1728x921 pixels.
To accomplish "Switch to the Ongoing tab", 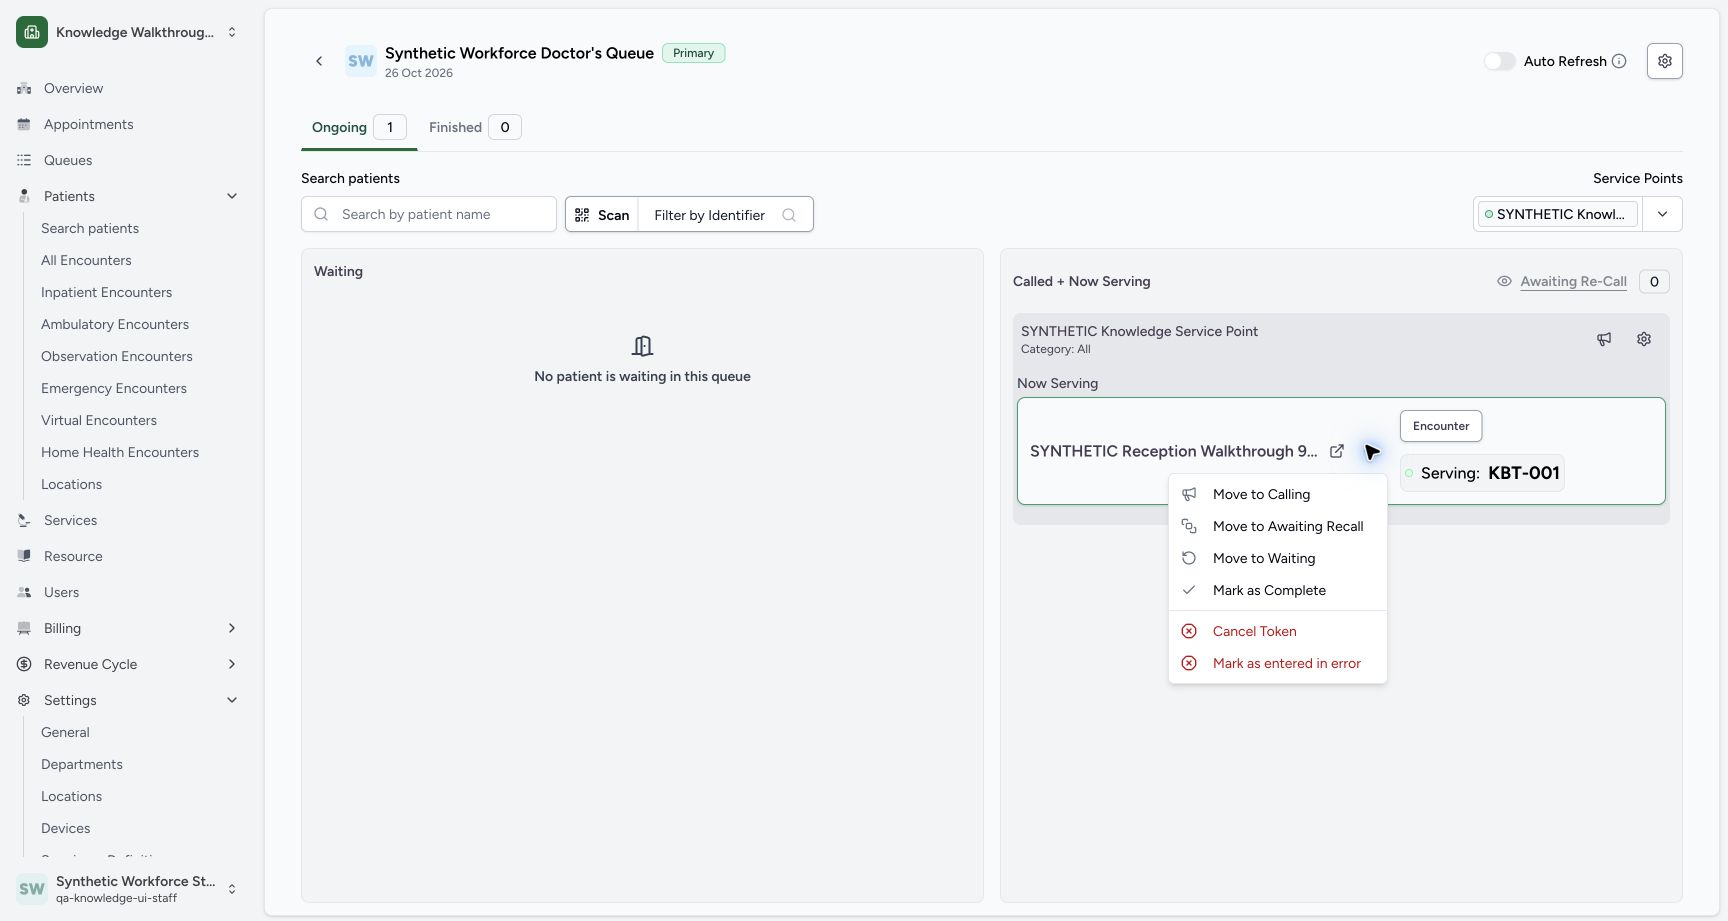I will click(358, 127).
